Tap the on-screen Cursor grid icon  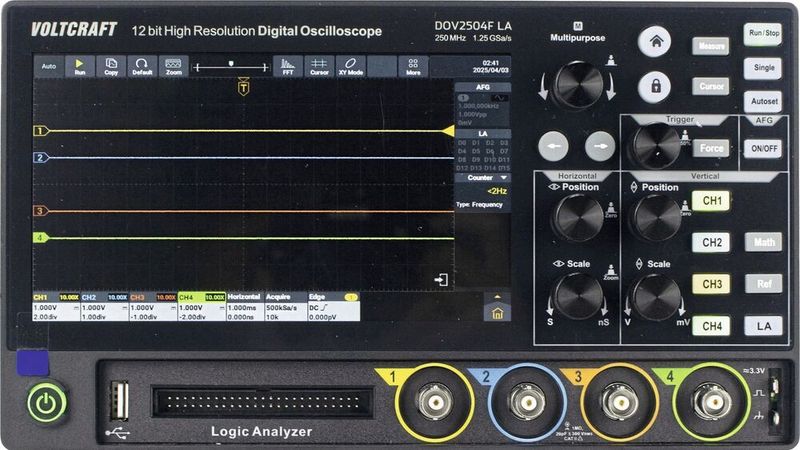coord(319,66)
